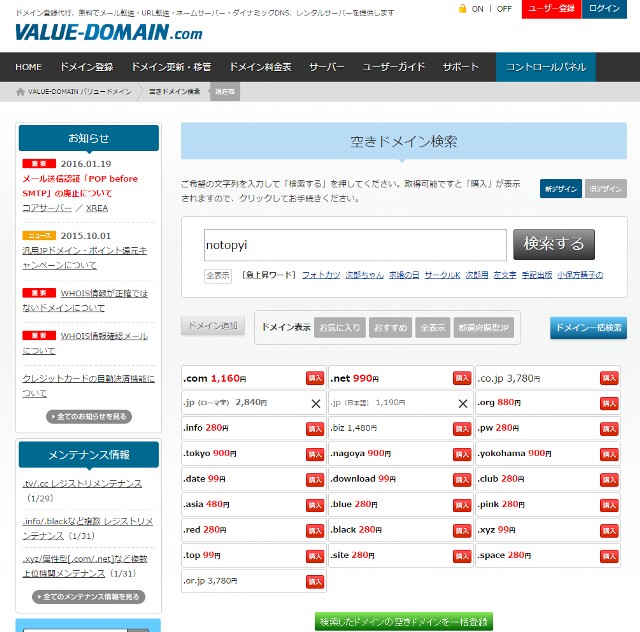The width and height of the screenshot is (640, 632).
Task: Select the 旧デザイン layout toggle
Action: click(606, 189)
